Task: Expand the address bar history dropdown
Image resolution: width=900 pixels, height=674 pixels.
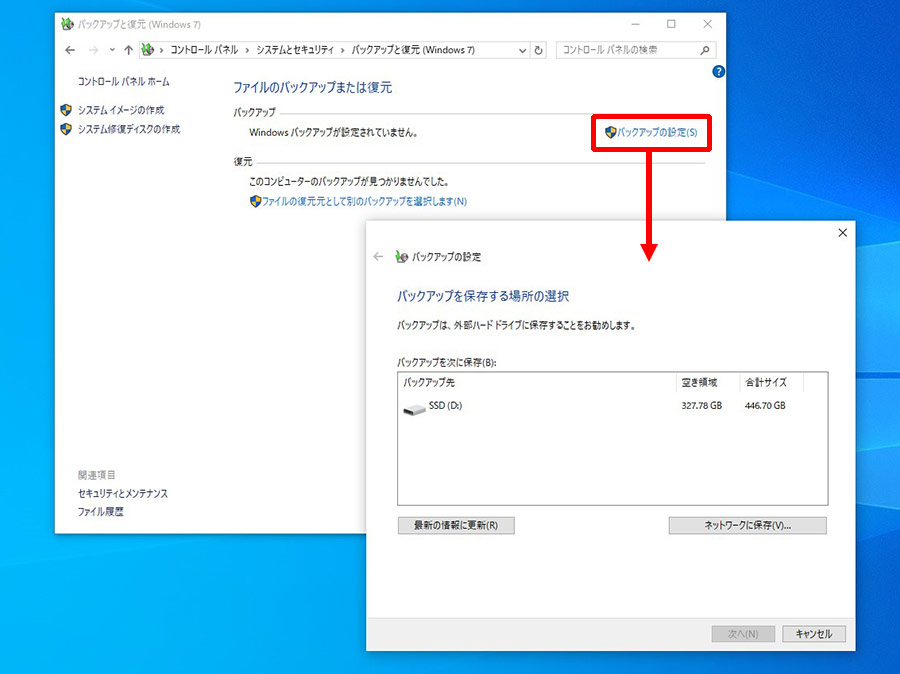Action: tap(522, 51)
